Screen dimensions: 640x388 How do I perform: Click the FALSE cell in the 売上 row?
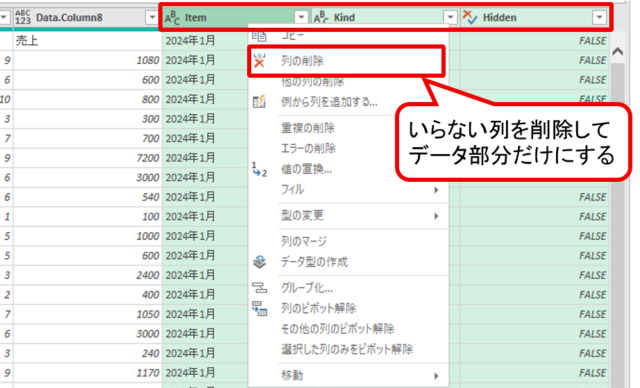click(534, 41)
